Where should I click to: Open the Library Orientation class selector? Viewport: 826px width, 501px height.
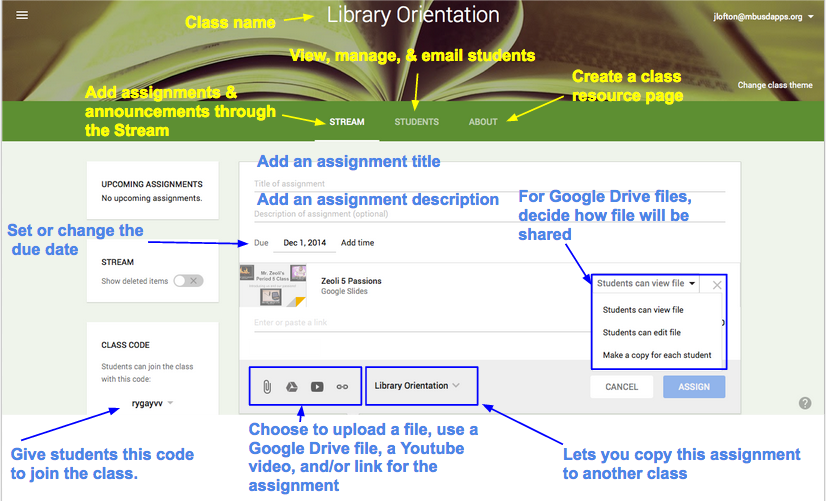(x=417, y=386)
